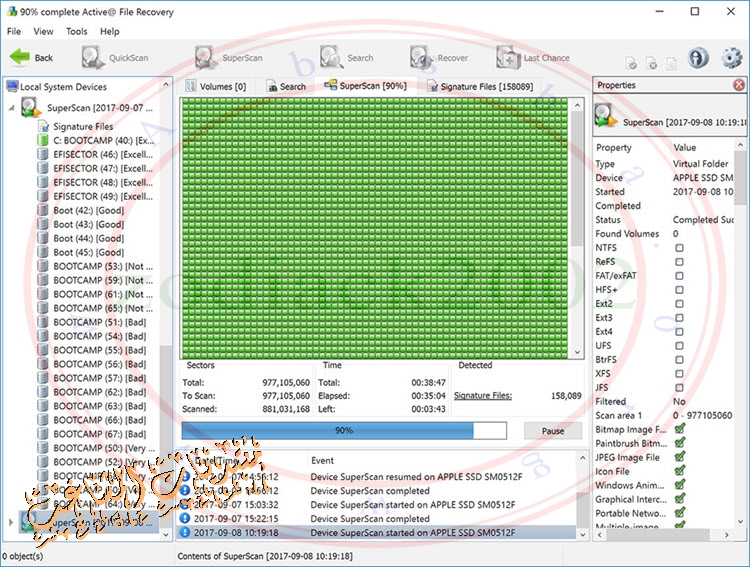Switch to Signature Files [158089] tab
The height and width of the screenshot is (567, 750).
[x=480, y=87]
